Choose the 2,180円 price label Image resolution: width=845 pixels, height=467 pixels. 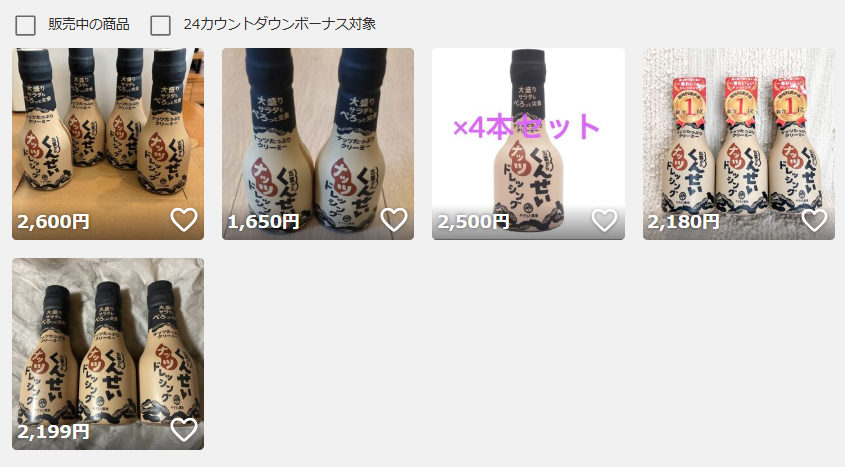[x=683, y=221]
